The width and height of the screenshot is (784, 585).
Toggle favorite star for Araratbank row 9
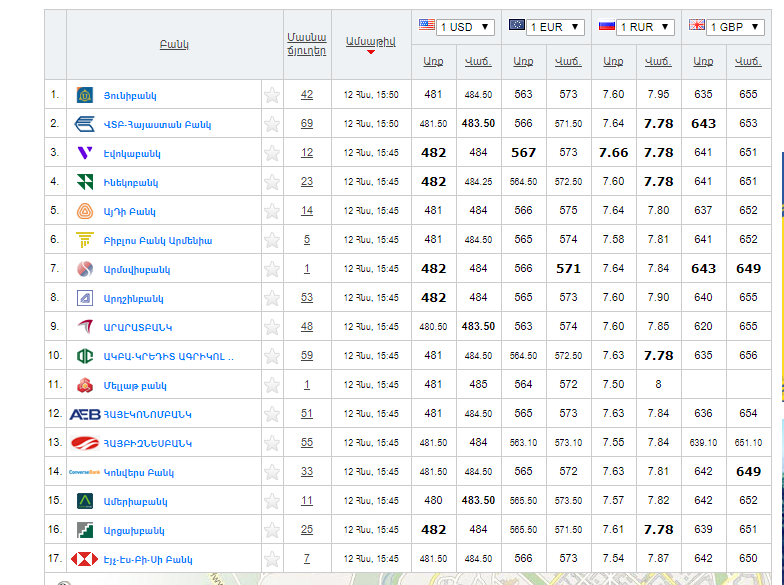coord(272,327)
